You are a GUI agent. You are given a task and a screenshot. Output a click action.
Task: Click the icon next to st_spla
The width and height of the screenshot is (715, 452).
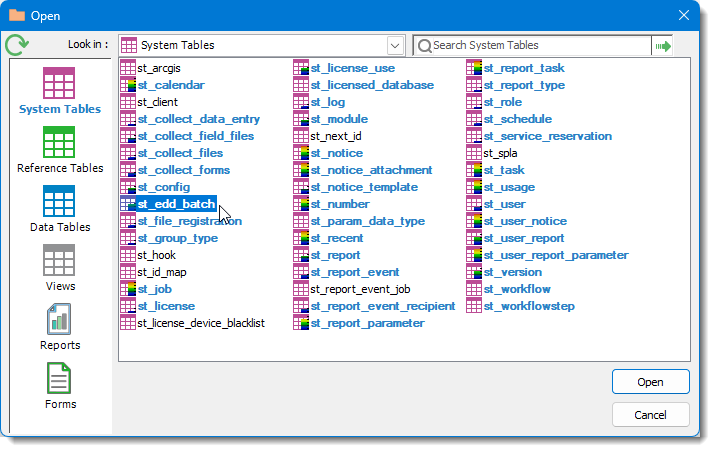pyautogui.click(x=474, y=153)
